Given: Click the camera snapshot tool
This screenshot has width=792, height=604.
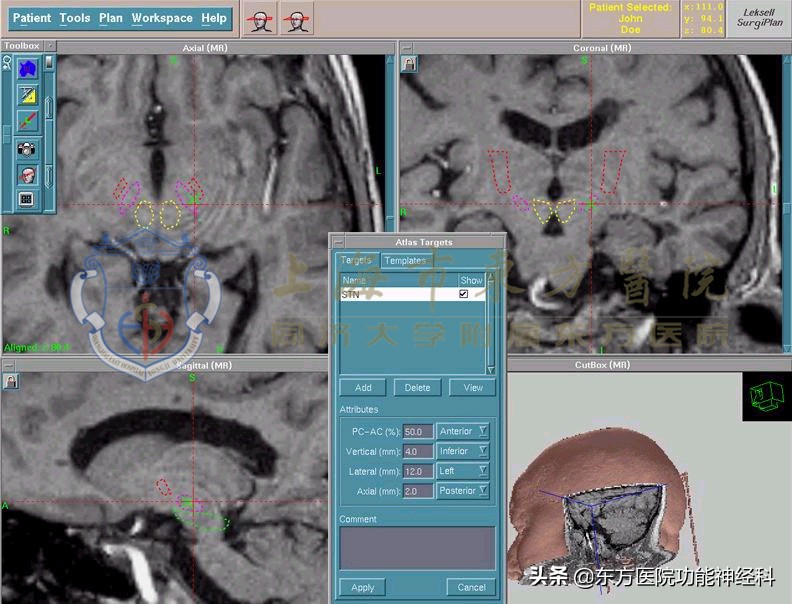Looking at the screenshot, I should pos(27,149).
